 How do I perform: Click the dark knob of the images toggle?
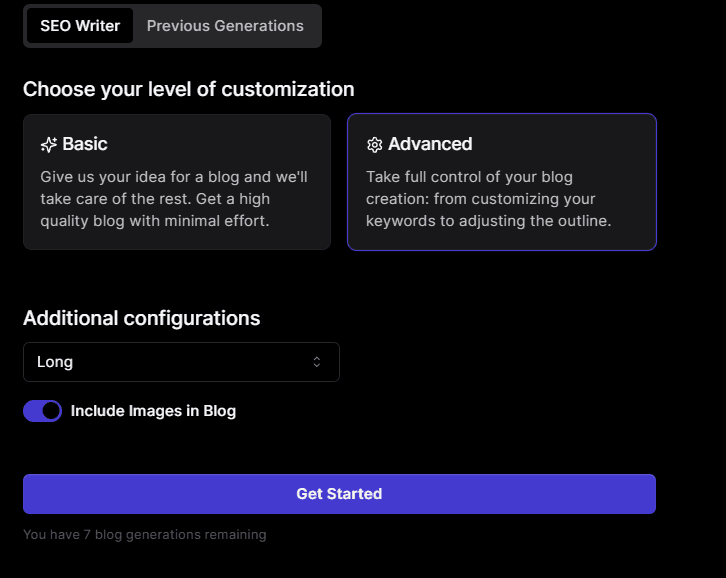coord(51,411)
